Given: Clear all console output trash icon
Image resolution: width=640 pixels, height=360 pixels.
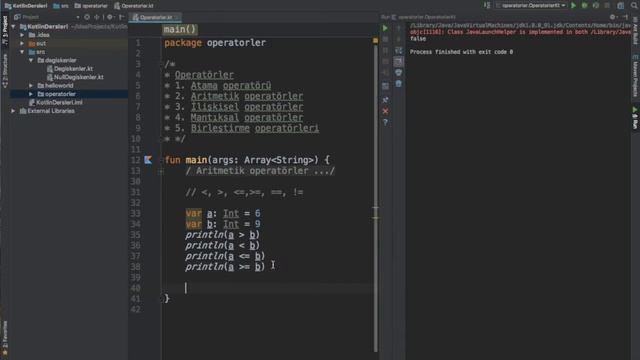Looking at the screenshot, I should pos(398,84).
